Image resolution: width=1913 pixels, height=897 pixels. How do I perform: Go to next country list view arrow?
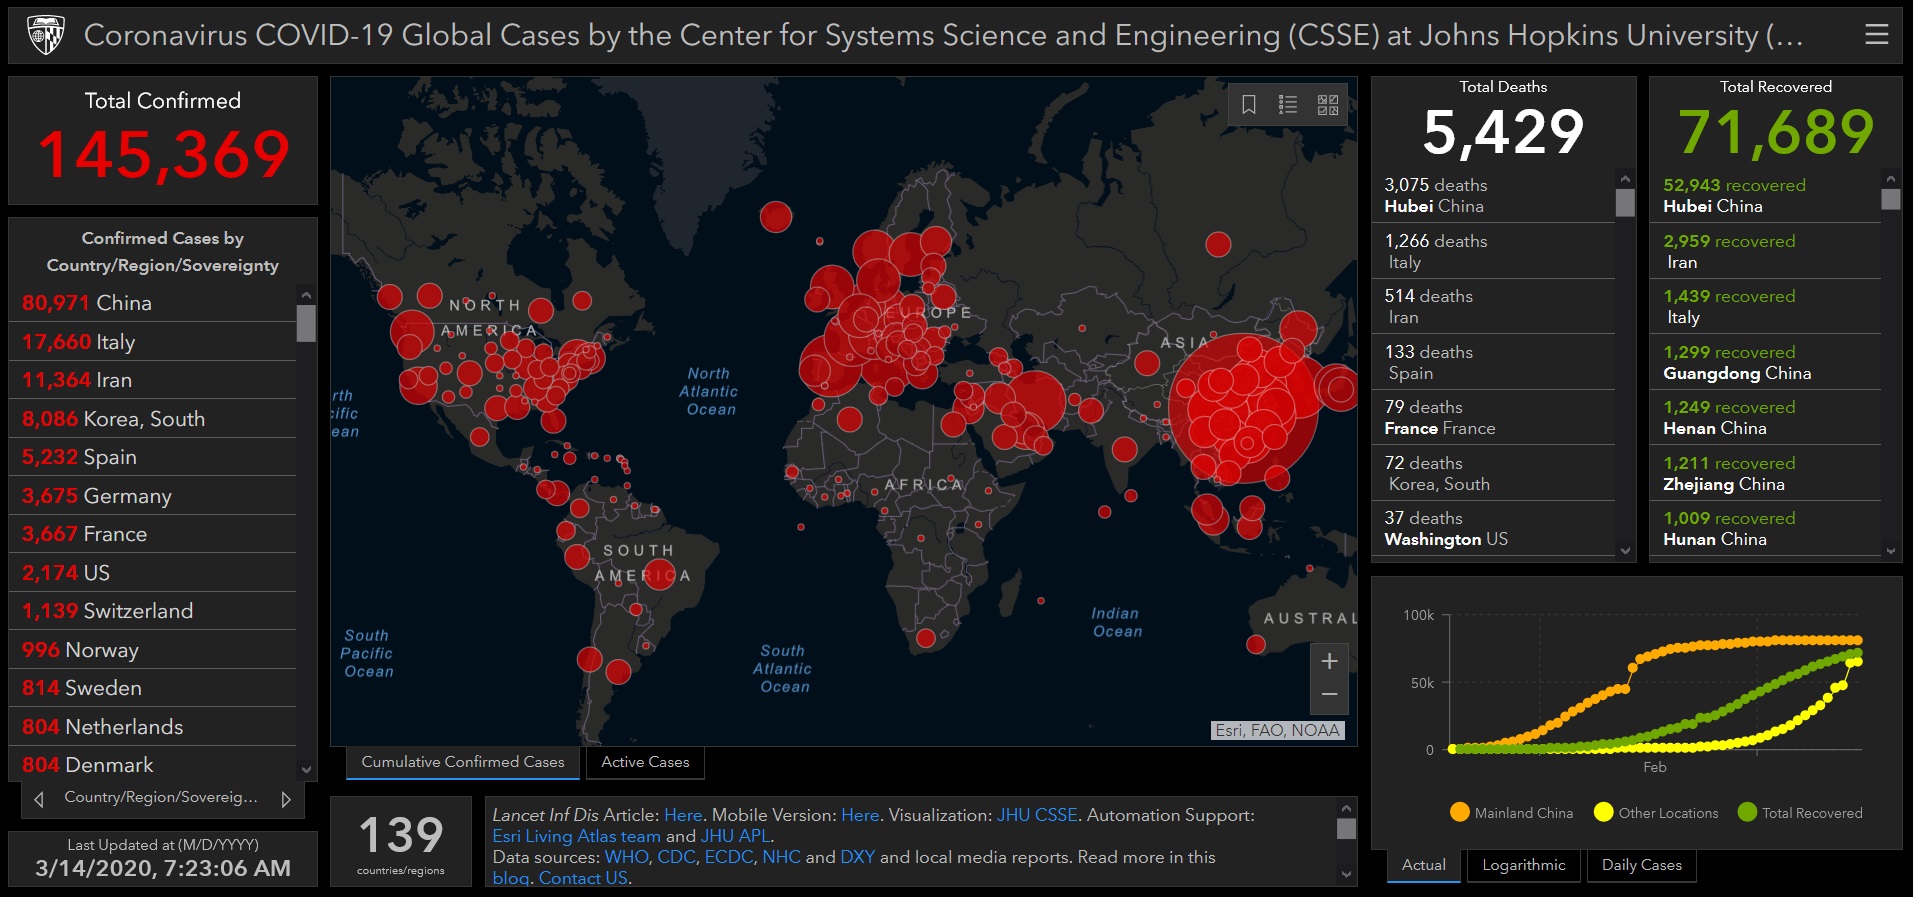coord(286,799)
